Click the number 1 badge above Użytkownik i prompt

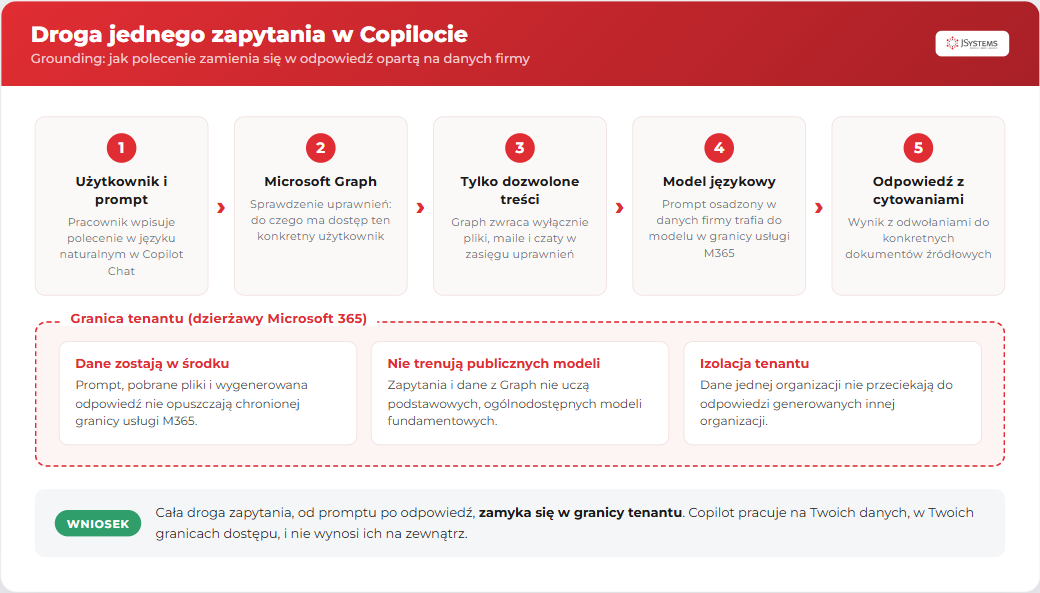click(121, 148)
